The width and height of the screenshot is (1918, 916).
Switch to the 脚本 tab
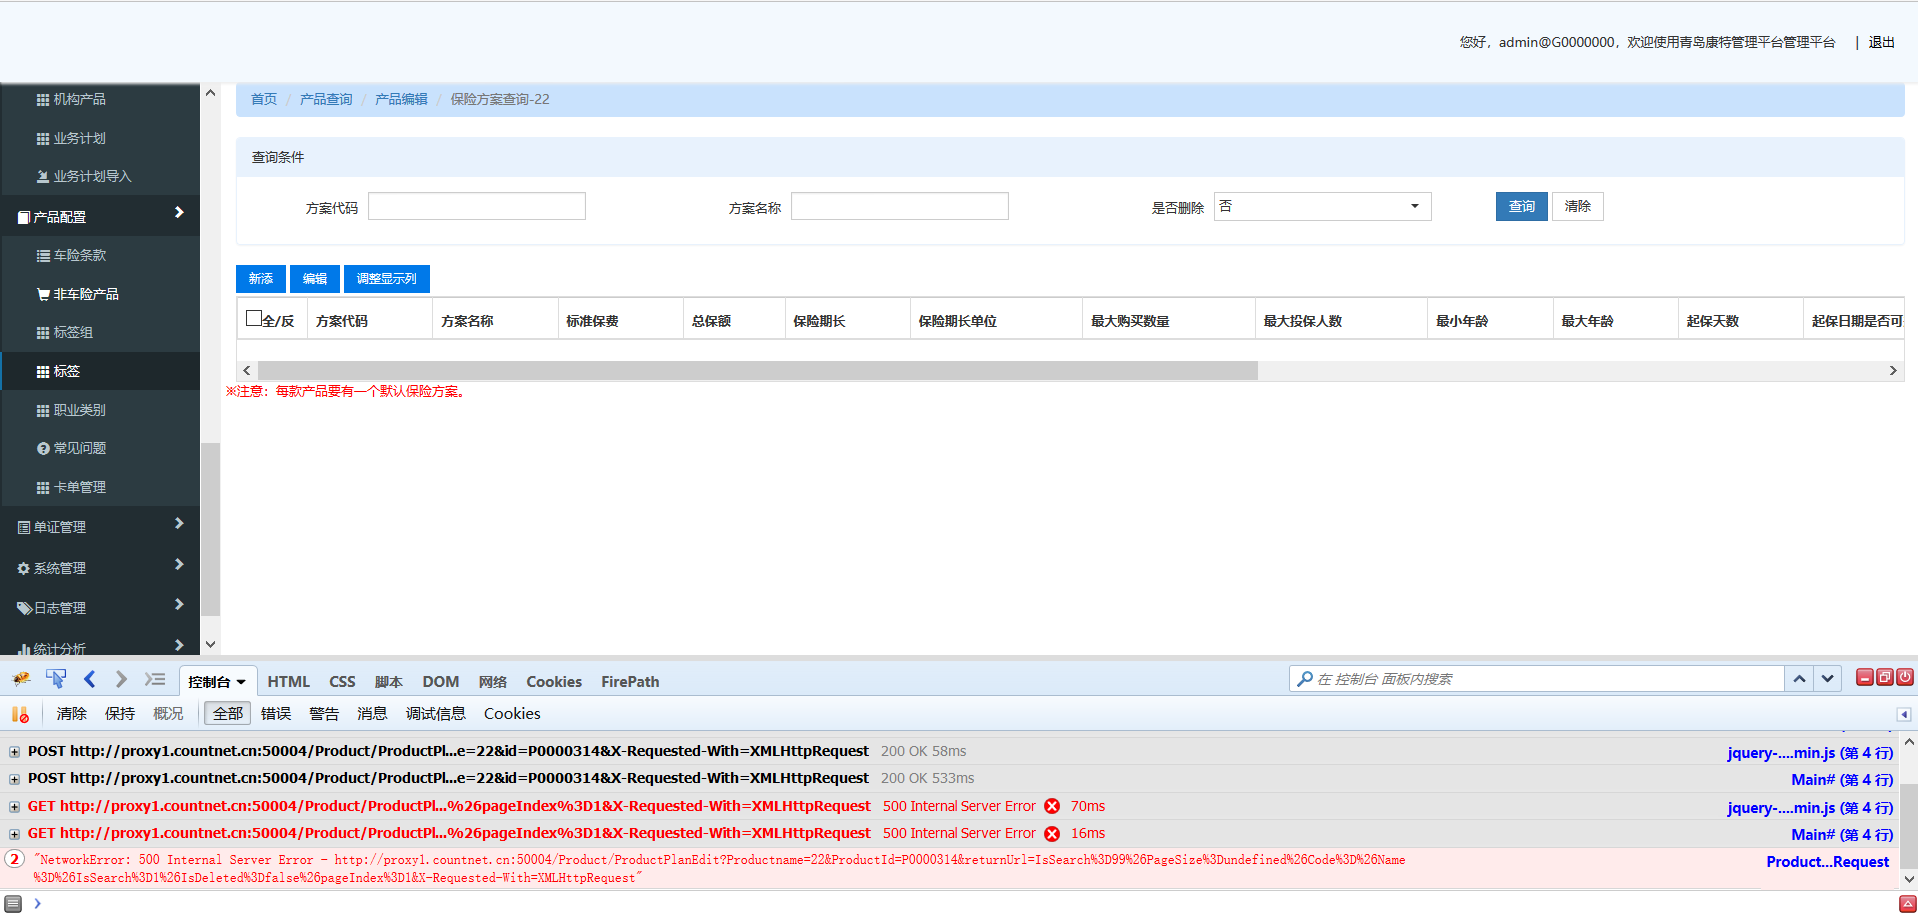(x=389, y=682)
